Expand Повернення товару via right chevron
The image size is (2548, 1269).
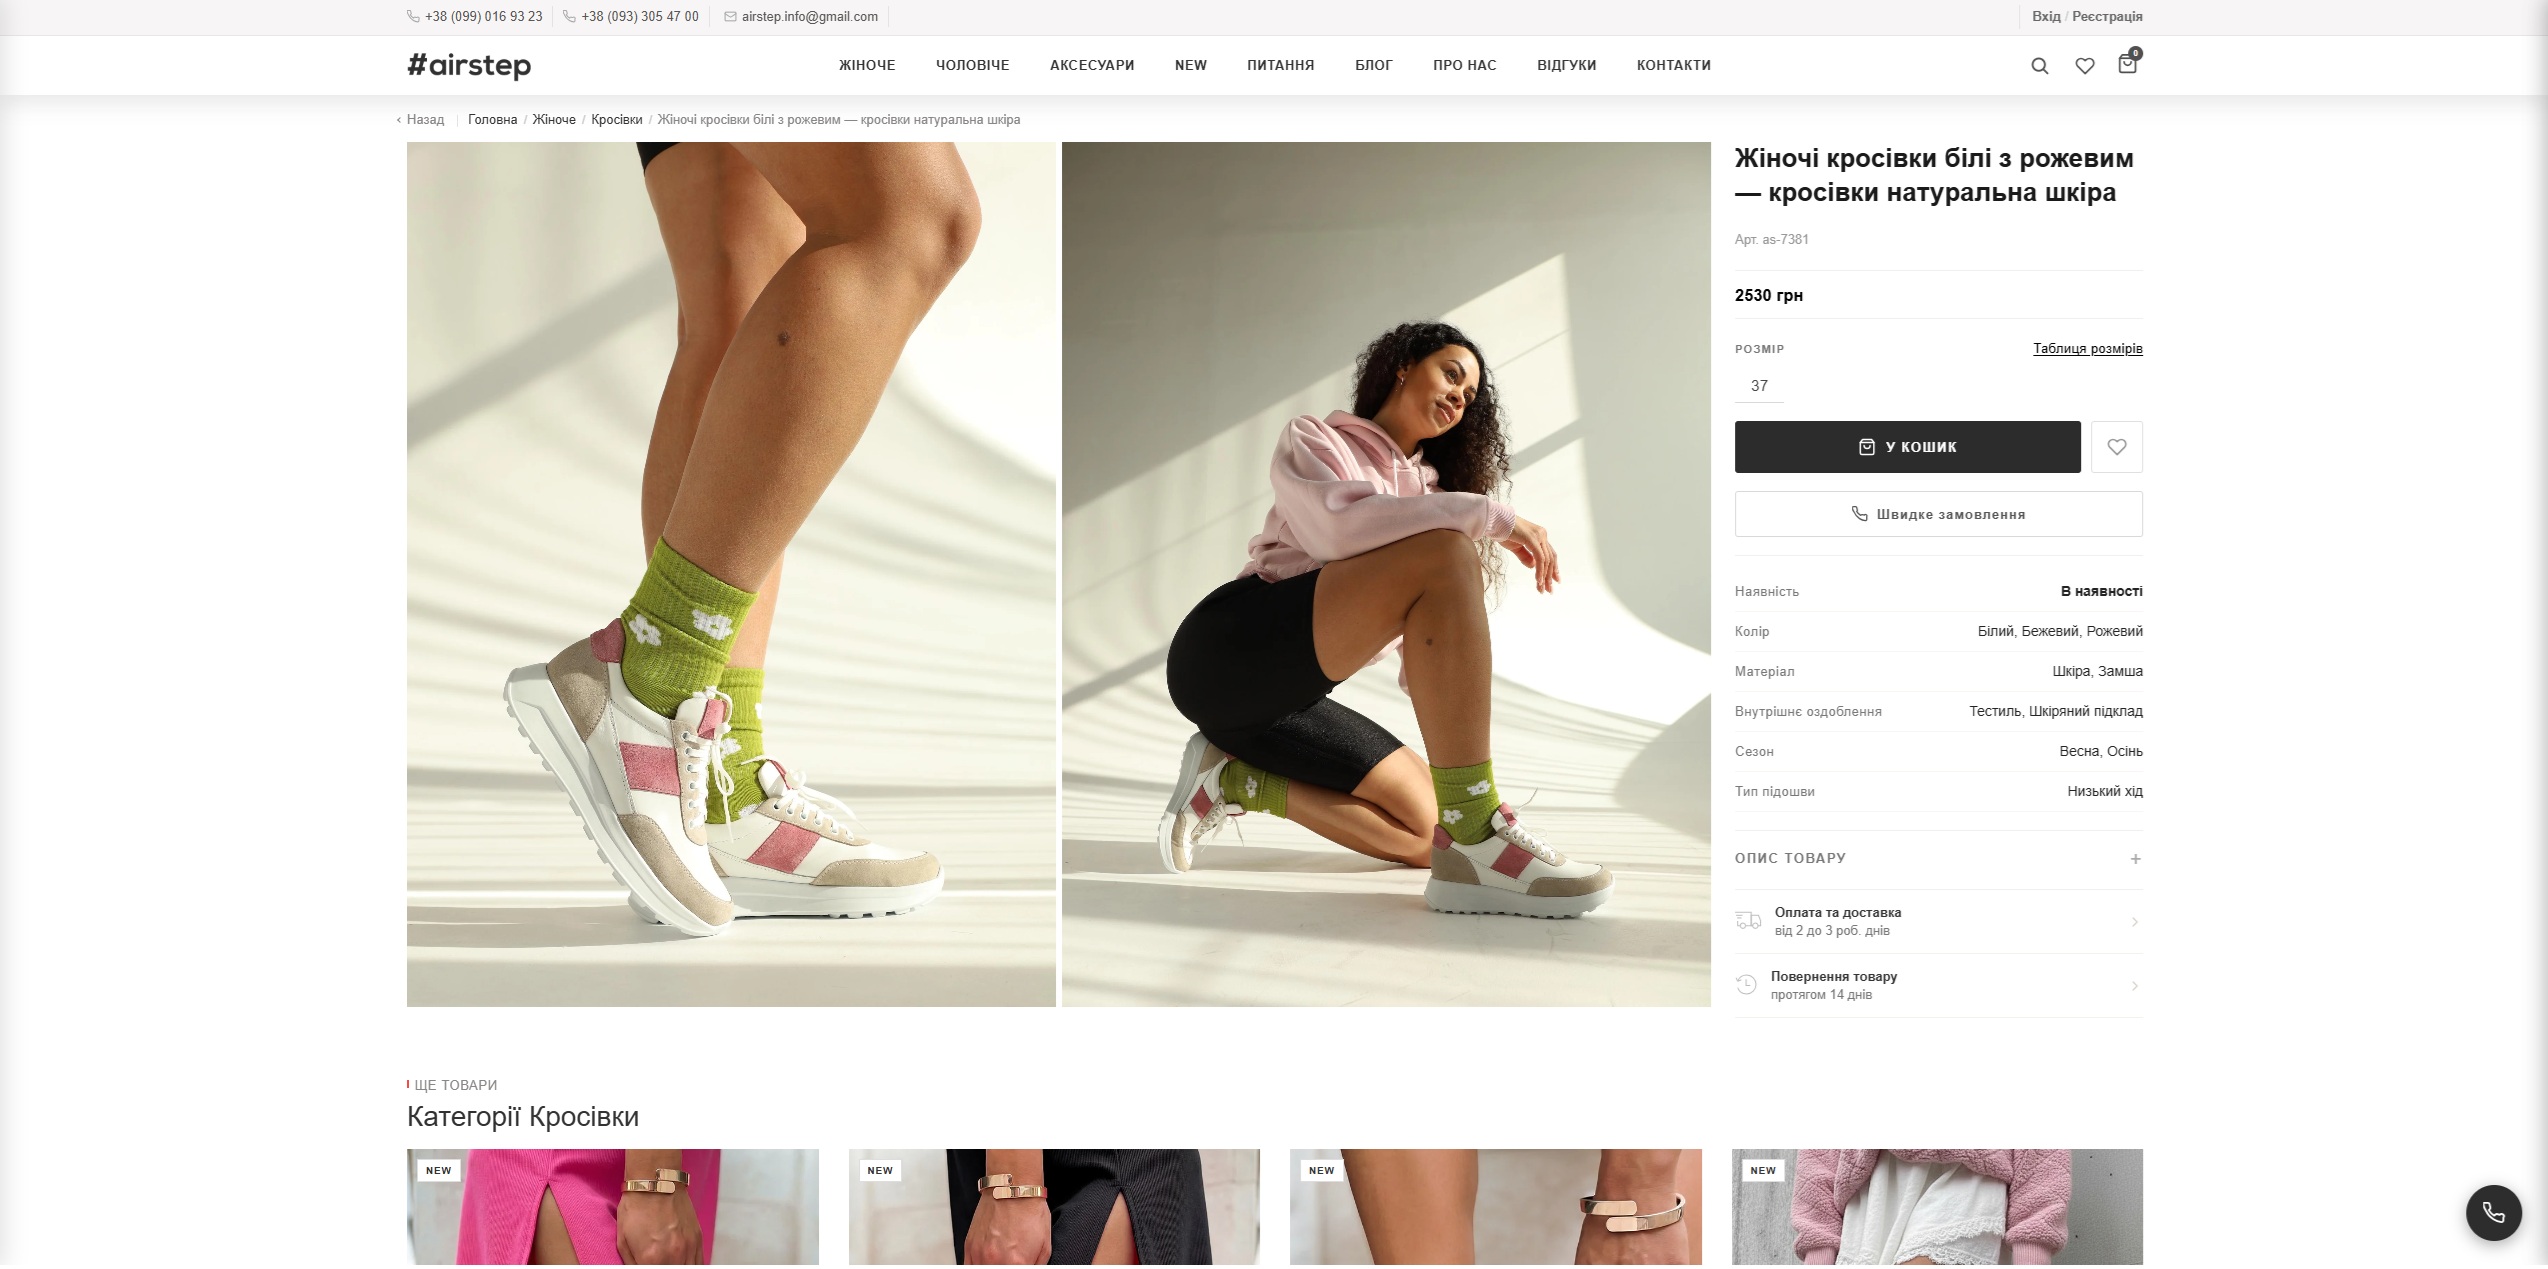click(x=2135, y=985)
